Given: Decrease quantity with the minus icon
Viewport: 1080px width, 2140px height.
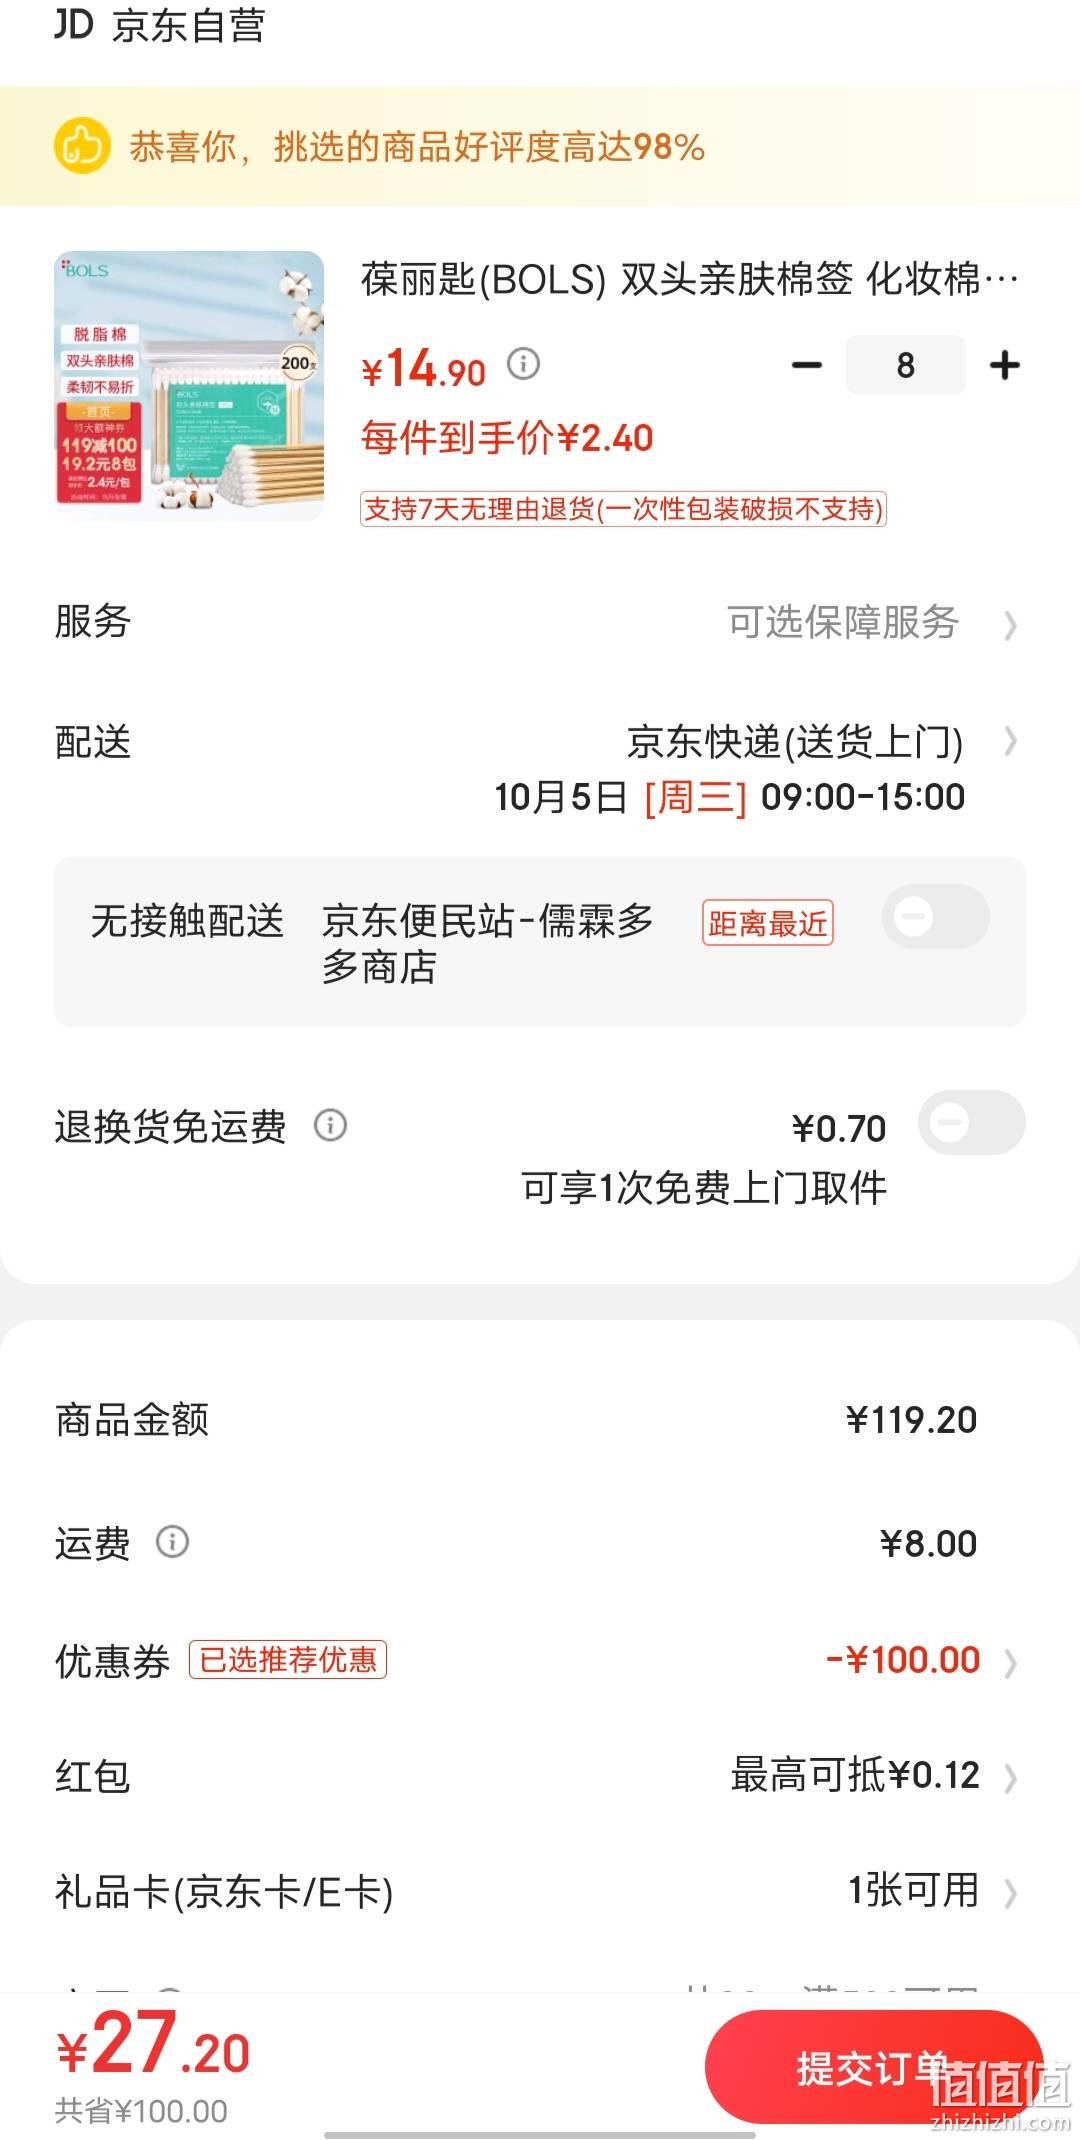Looking at the screenshot, I should click(x=807, y=366).
